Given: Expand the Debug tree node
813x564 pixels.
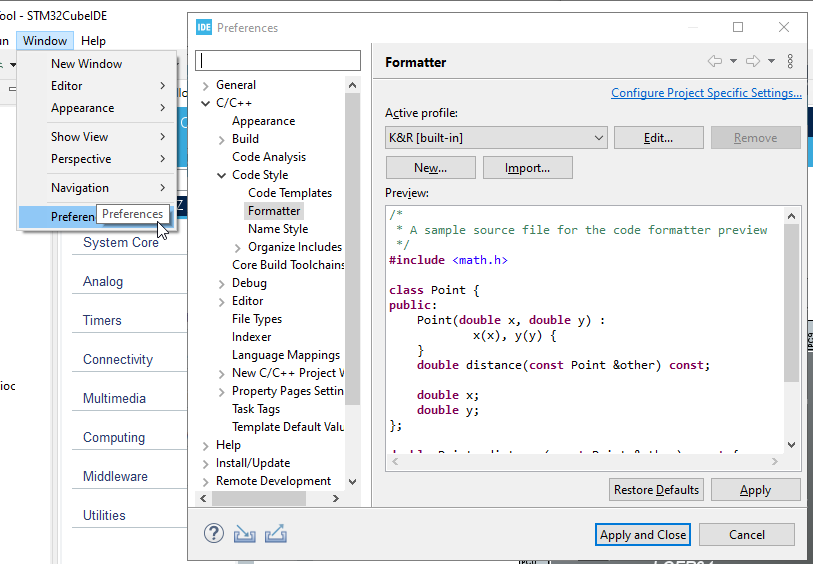Looking at the screenshot, I should tap(222, 283).
